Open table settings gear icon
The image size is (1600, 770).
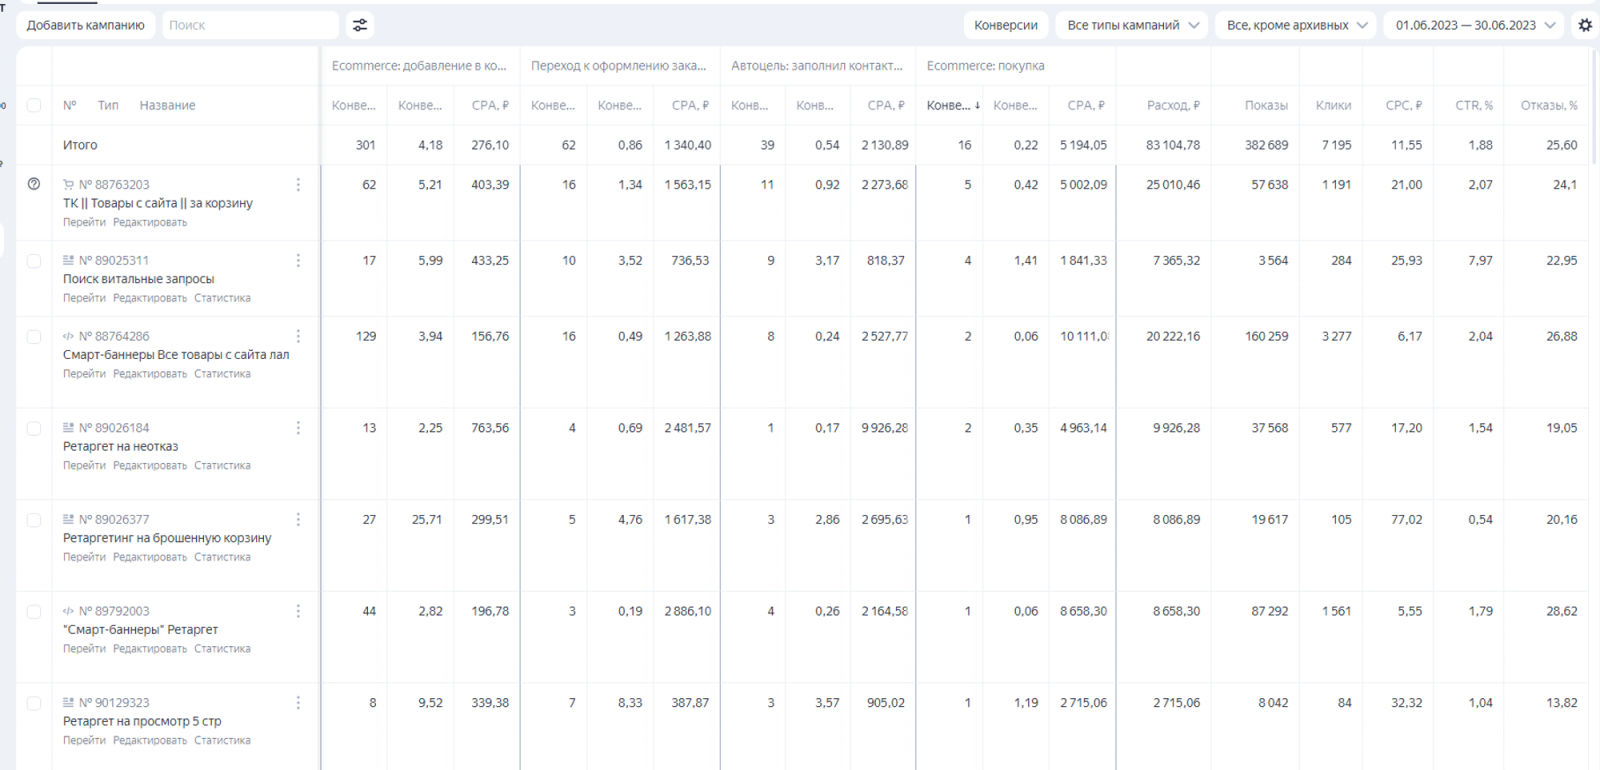tap(1585, 25)
